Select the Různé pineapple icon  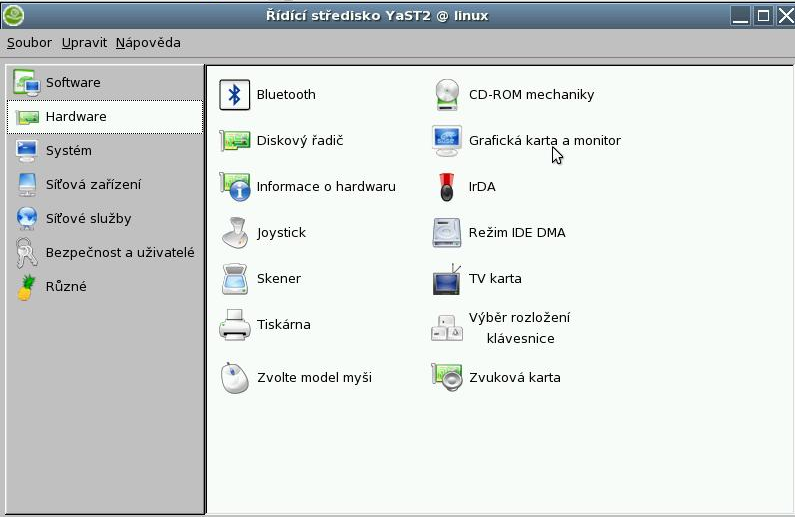pyautogui.click(x=26, y=287)
